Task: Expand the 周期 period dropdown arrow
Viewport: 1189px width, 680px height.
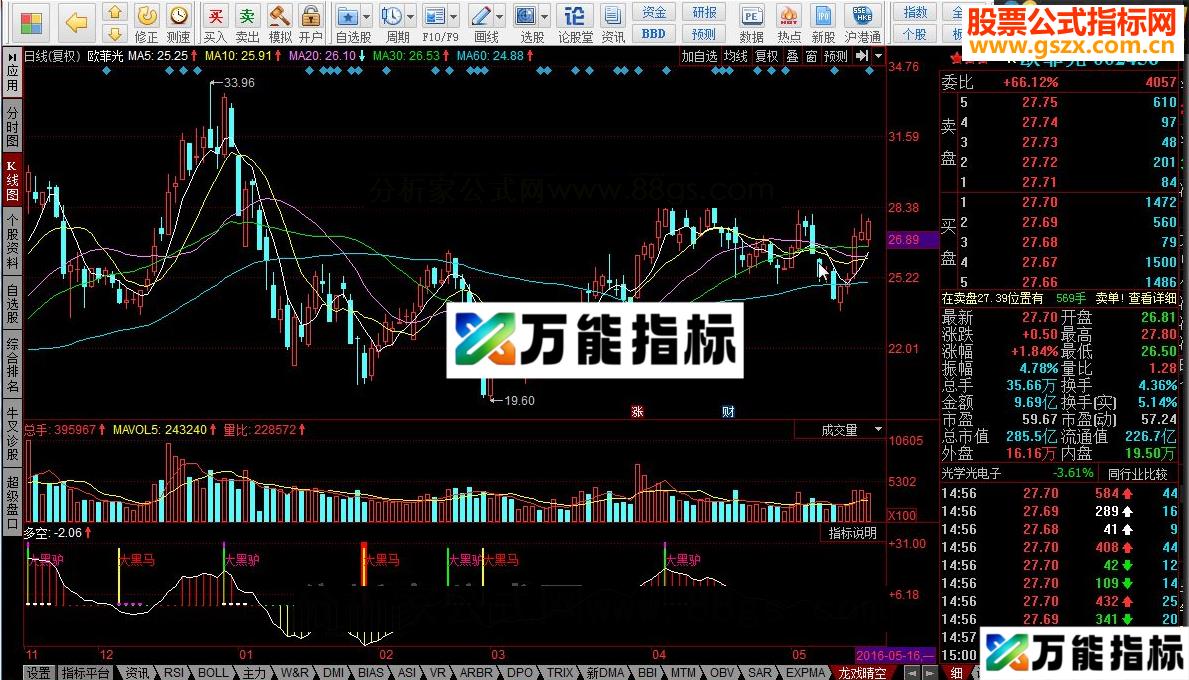Action: pyautogui.click(x=410, y=16)
